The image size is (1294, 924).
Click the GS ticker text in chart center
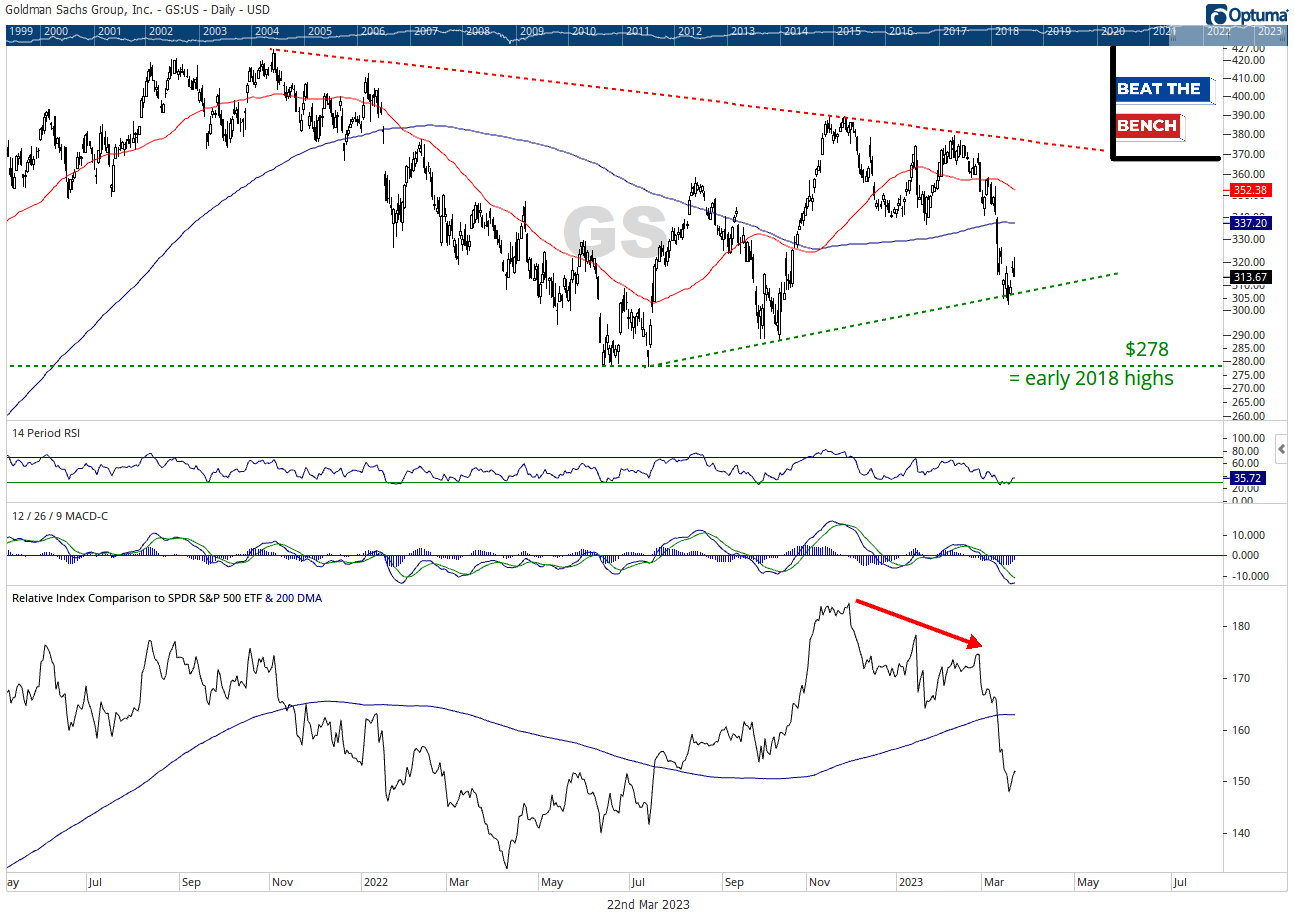point(615,232)
